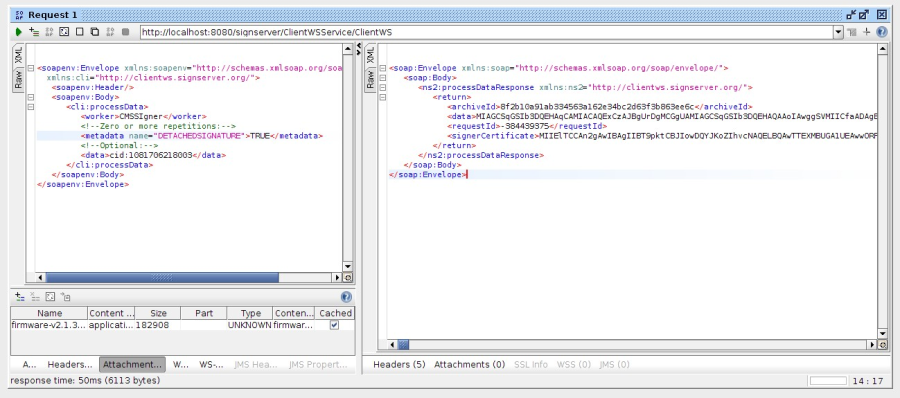
Task: Collapse soap:Envelope node in response
Action: (x=382, y=68)
